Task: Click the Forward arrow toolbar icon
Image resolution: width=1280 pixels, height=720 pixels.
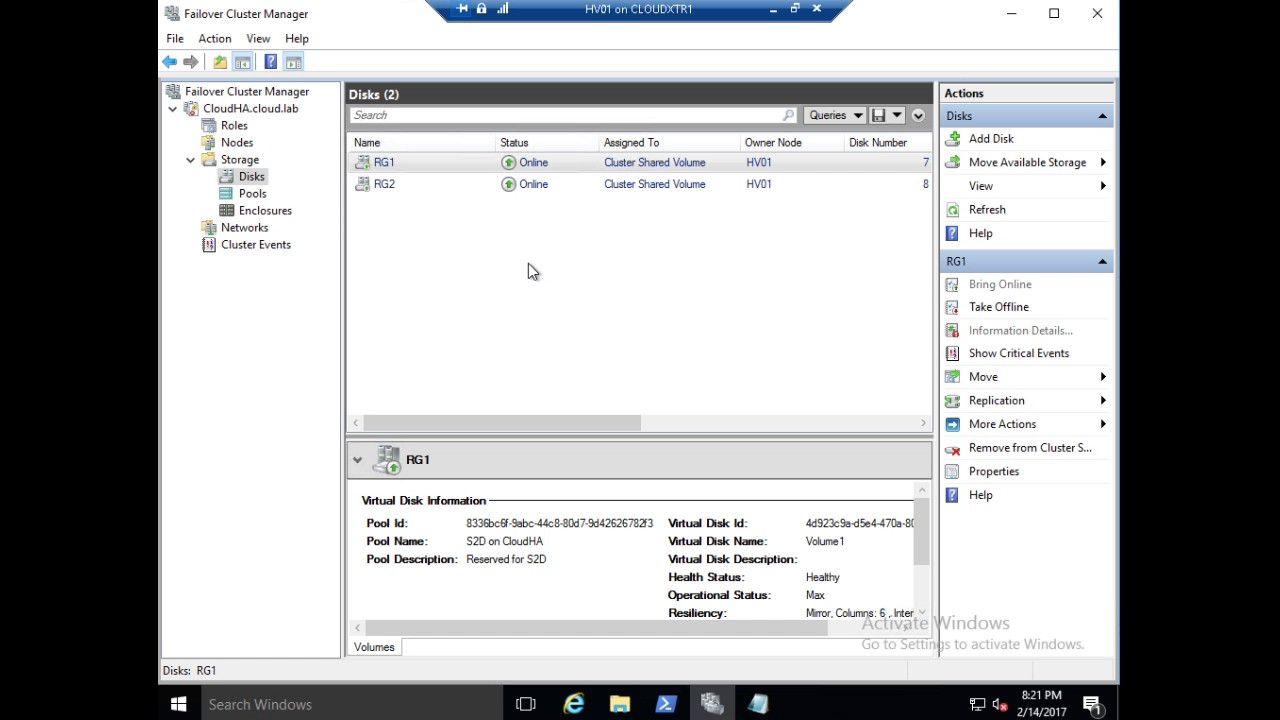Action: pyautogui.click(x=191, y=62)
